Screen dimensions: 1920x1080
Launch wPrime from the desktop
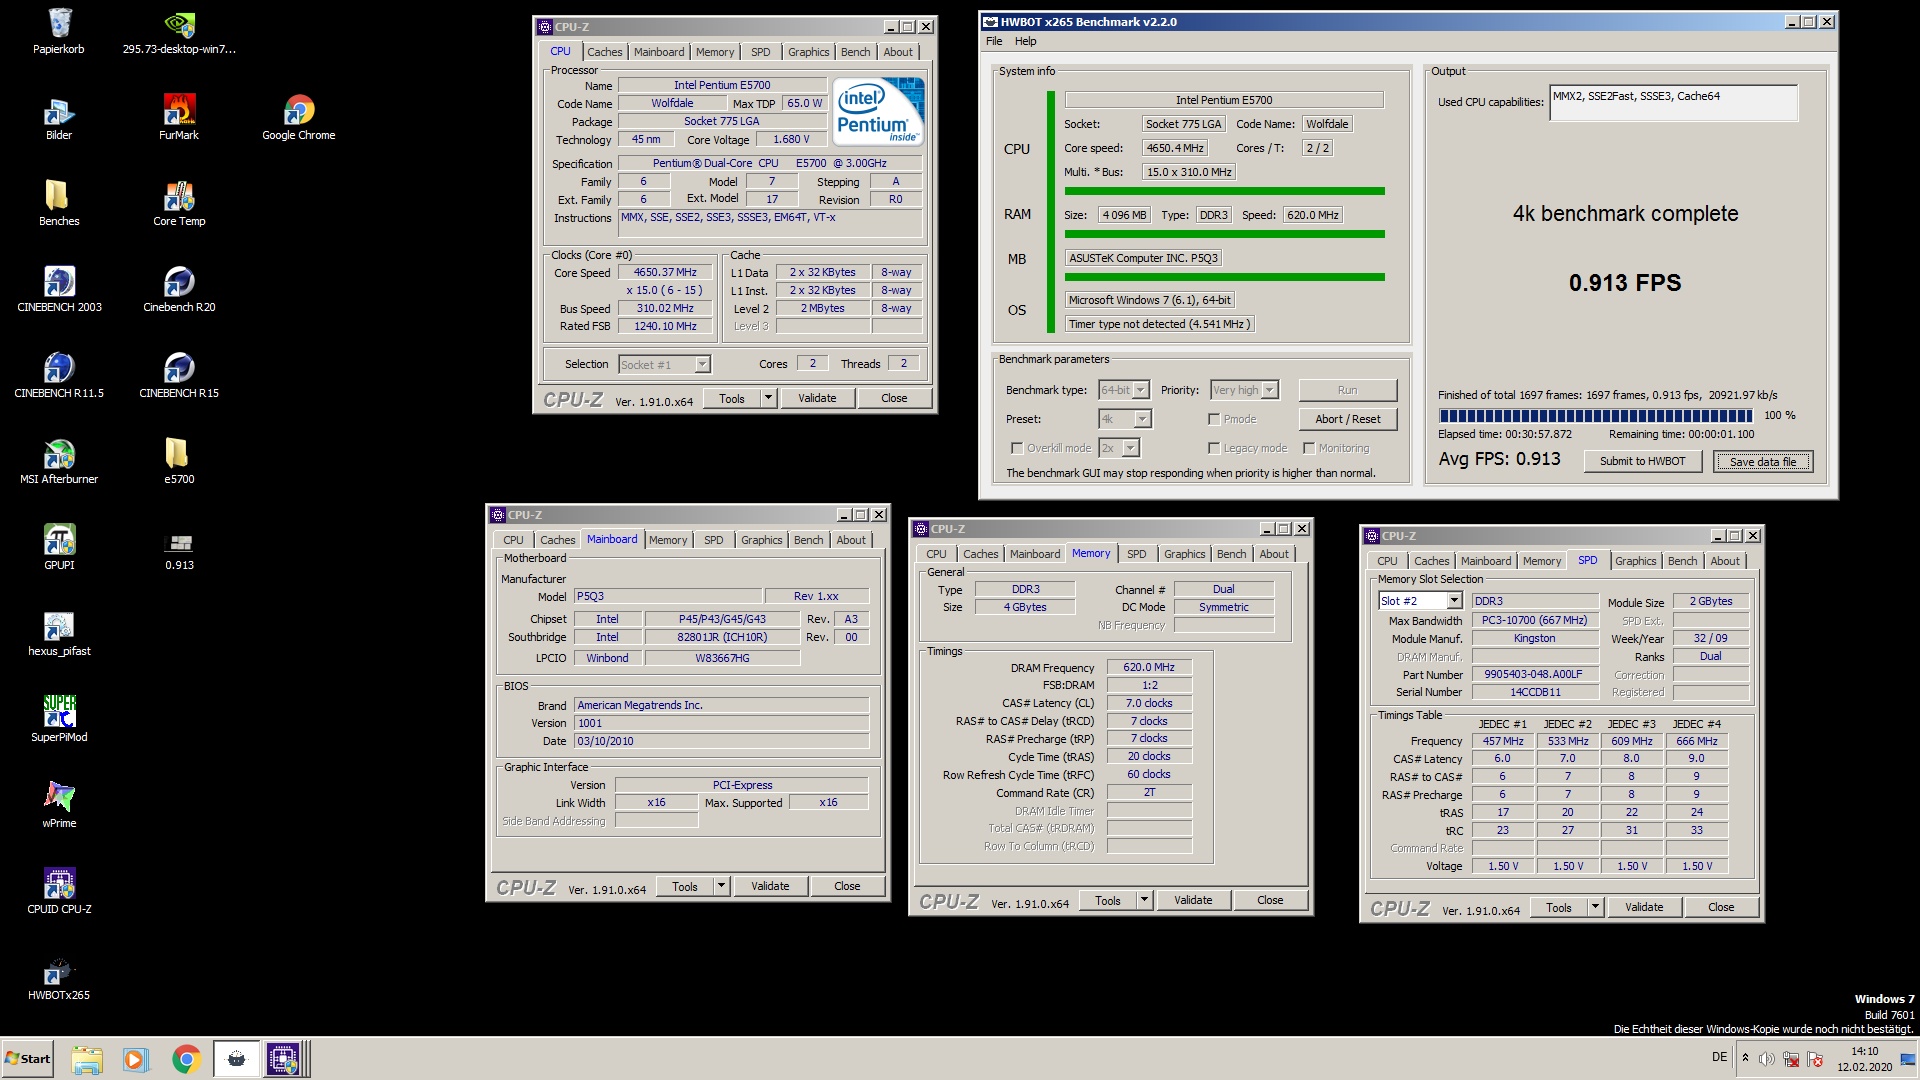pos(59,804)
